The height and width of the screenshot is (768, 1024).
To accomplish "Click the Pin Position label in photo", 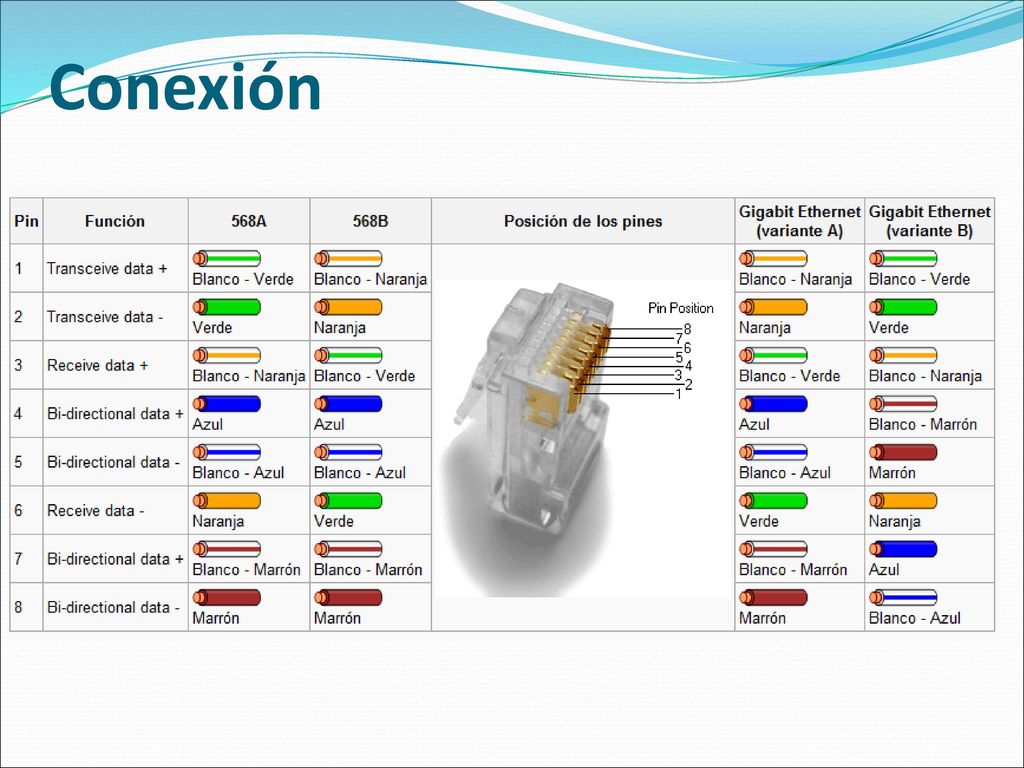I will pos(680,308).
